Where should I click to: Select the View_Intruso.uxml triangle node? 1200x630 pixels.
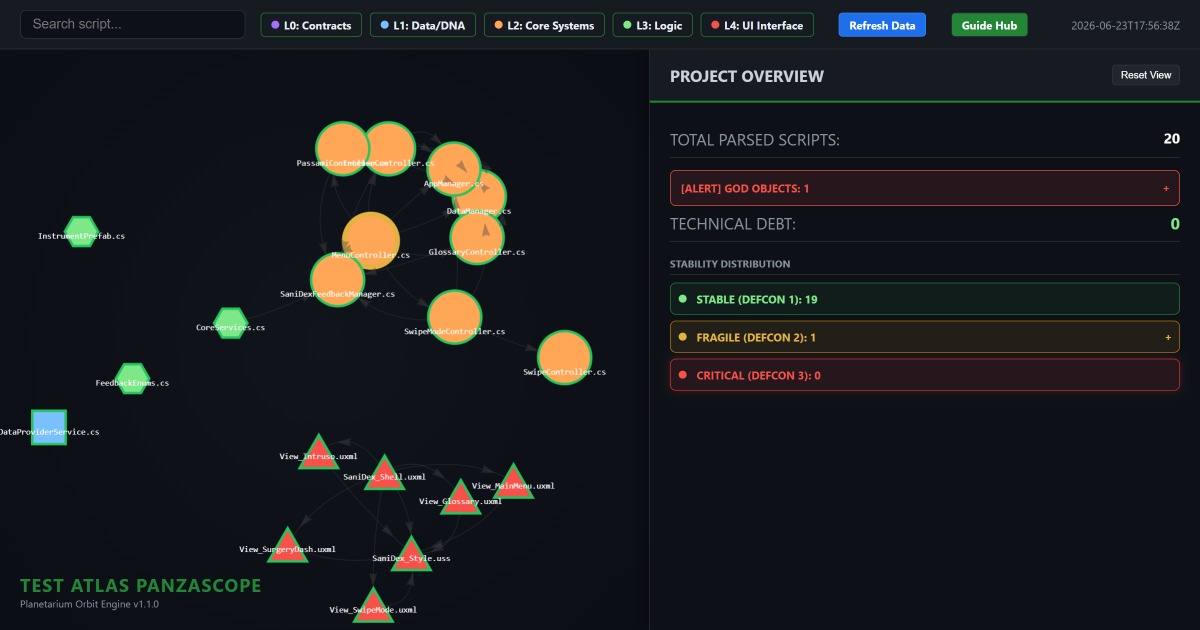(318, 452)
